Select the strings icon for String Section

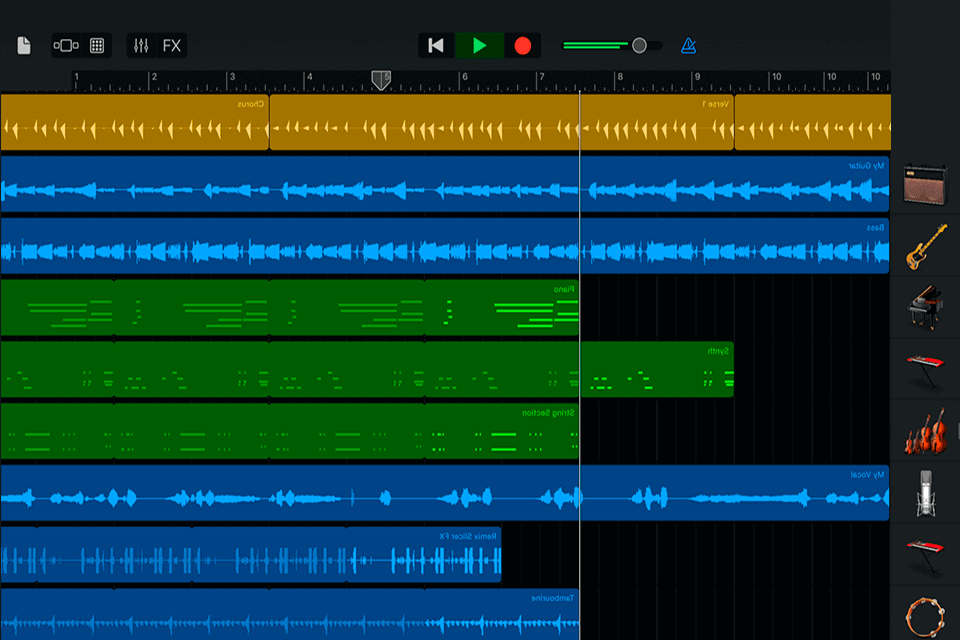[x=925, y=430]
